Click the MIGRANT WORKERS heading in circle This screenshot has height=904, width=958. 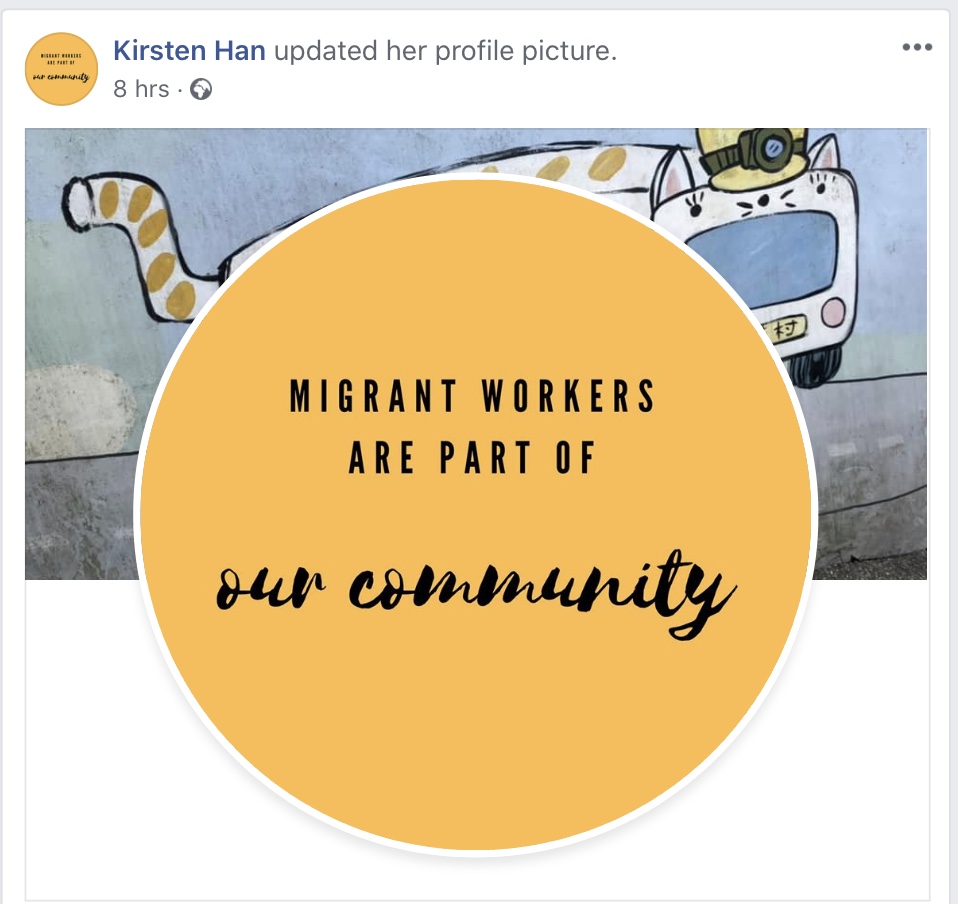point(472,396)
